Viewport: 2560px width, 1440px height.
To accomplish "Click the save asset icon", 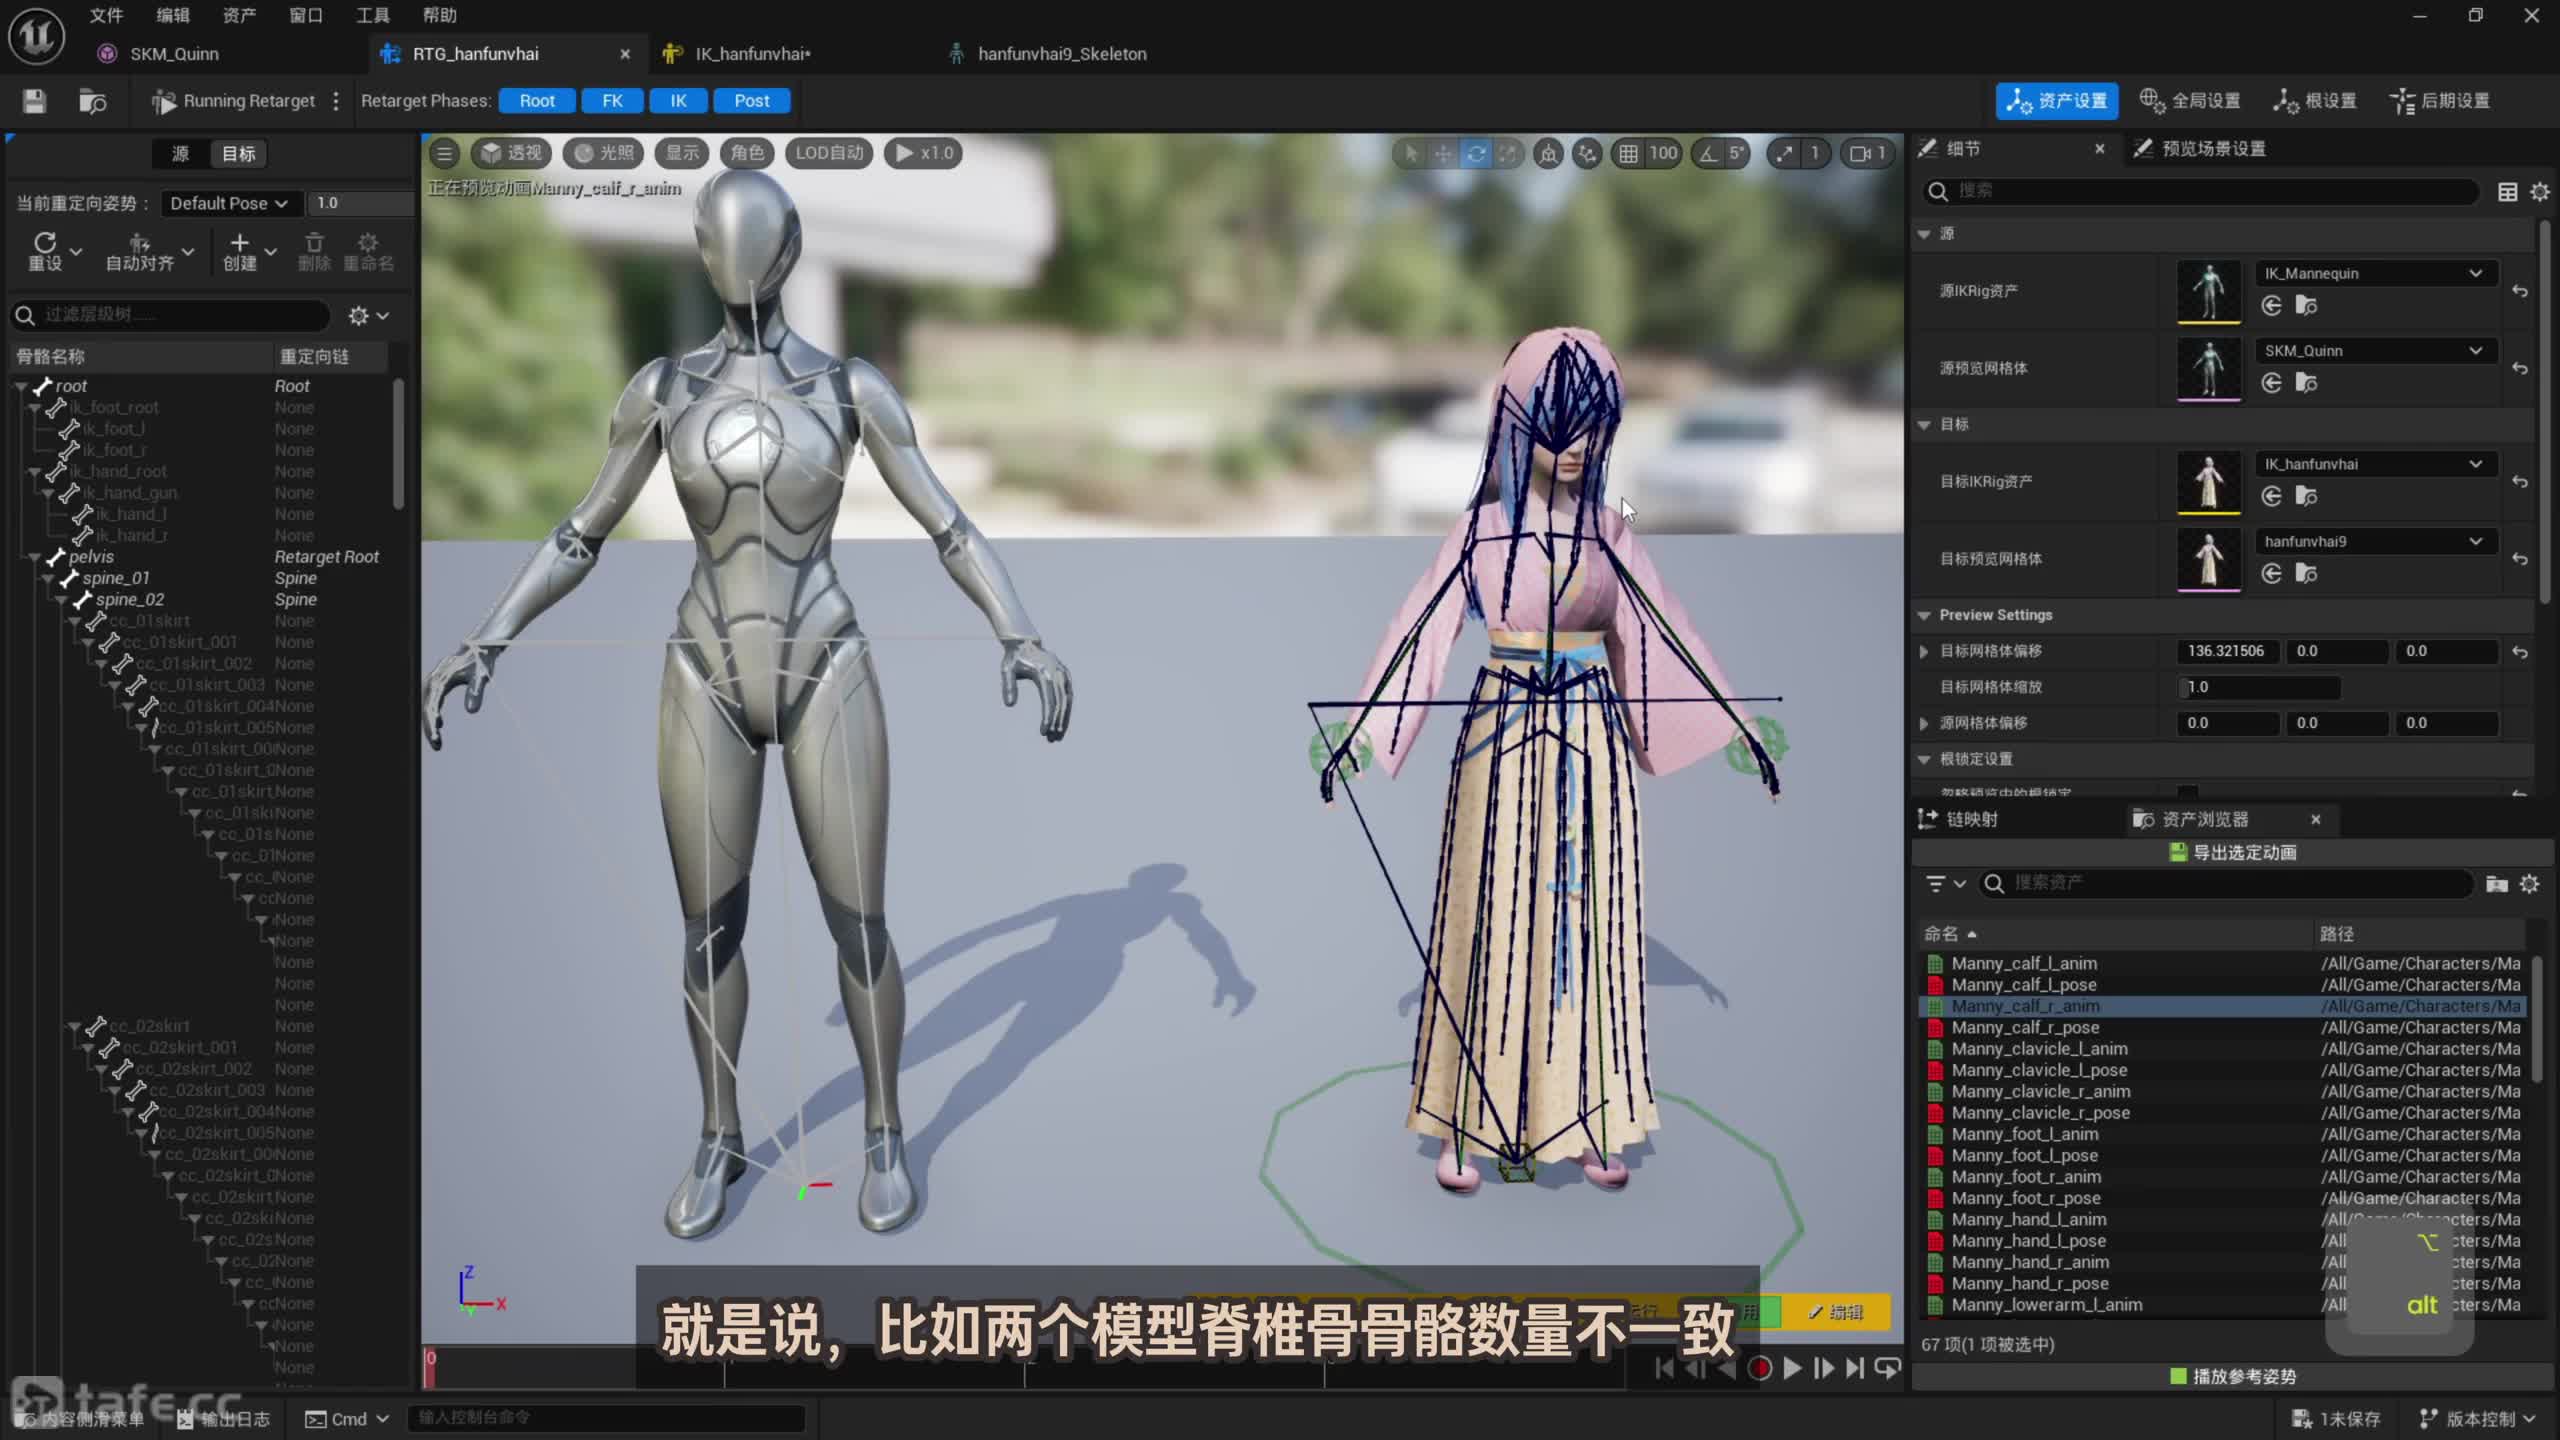I will click(x=34, y=101).
